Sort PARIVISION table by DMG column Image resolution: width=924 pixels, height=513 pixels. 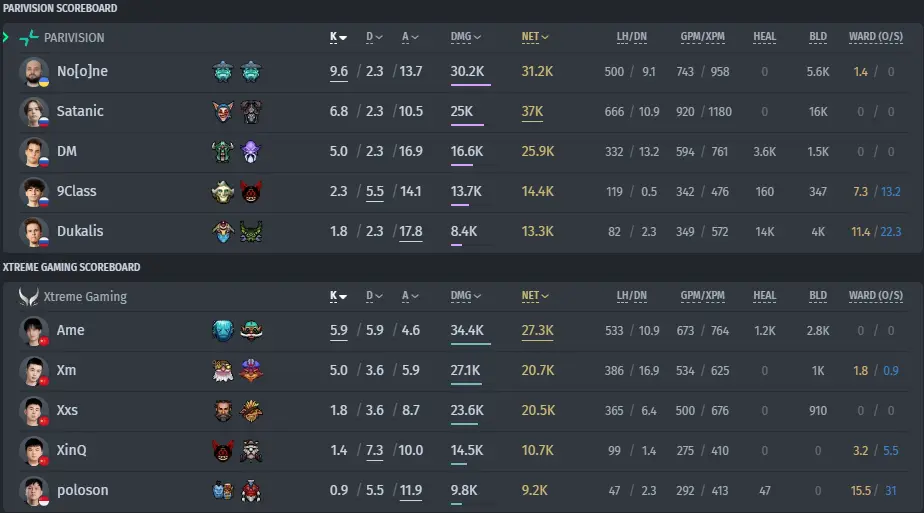[x=466, y=37]
